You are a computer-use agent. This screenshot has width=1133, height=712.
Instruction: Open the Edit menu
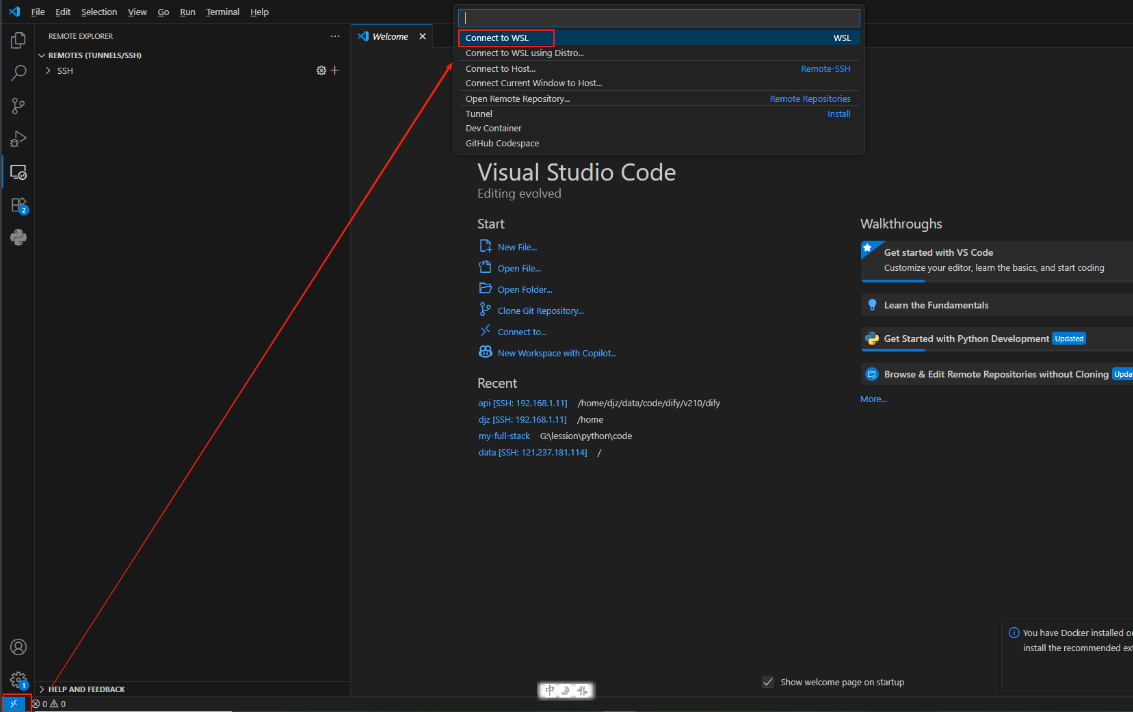click(63, 12)
